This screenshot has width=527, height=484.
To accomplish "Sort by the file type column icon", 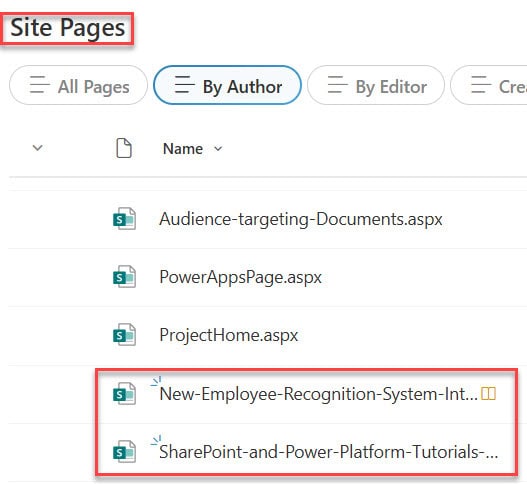I will click(x=124, y=148).
